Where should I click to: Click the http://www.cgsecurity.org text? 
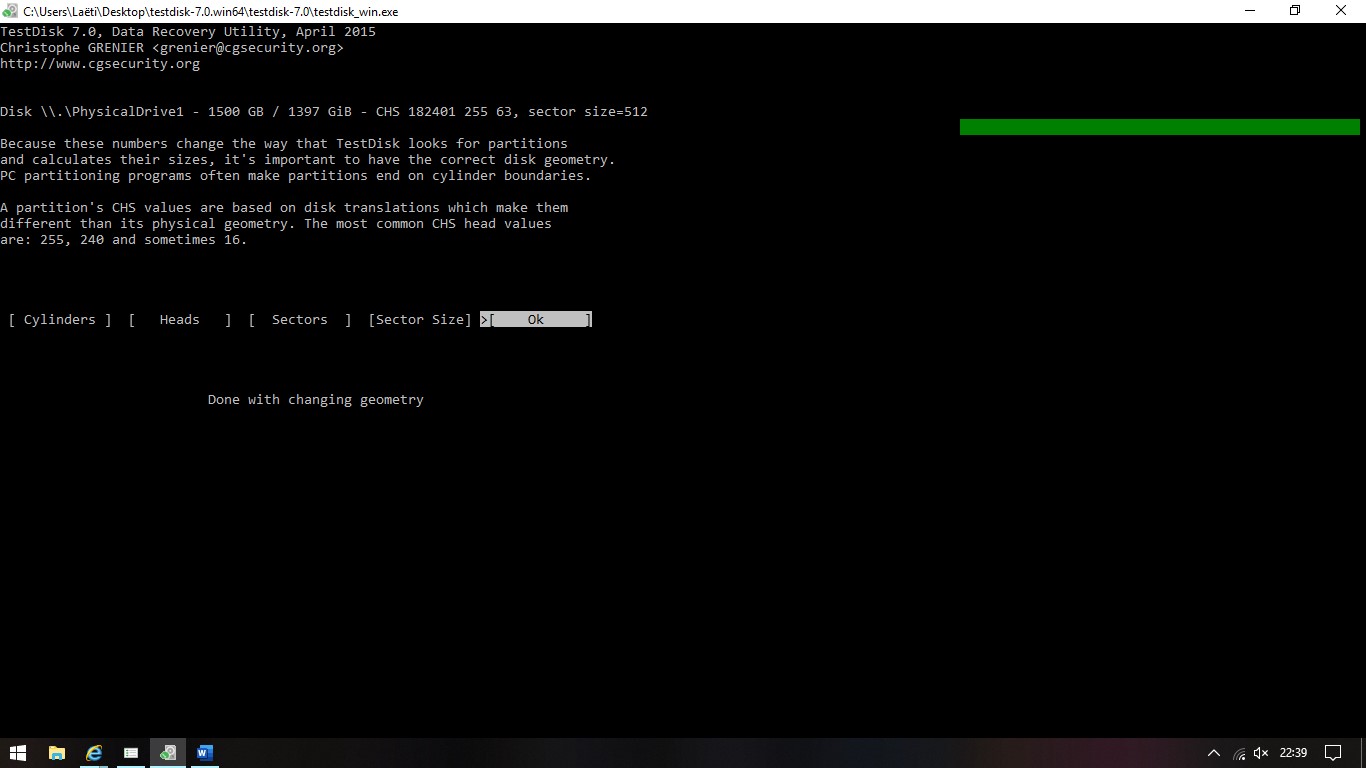[100, 64]
